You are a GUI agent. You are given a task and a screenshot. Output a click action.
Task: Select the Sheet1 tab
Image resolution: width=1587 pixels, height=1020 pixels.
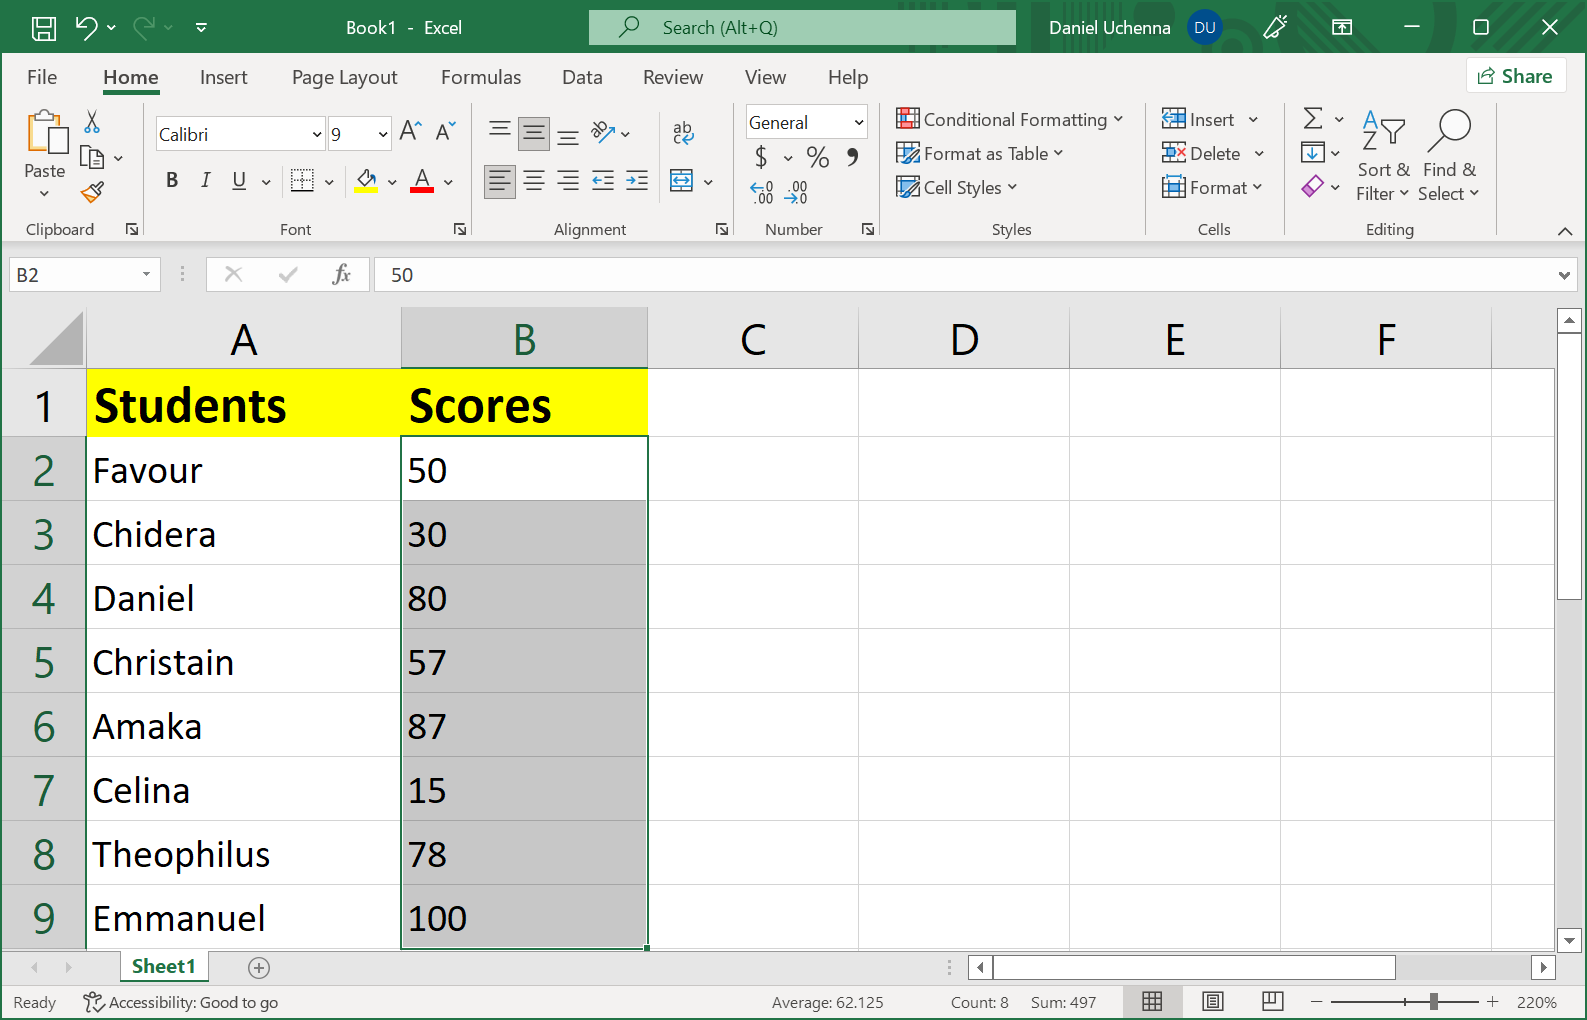(164, 966)
